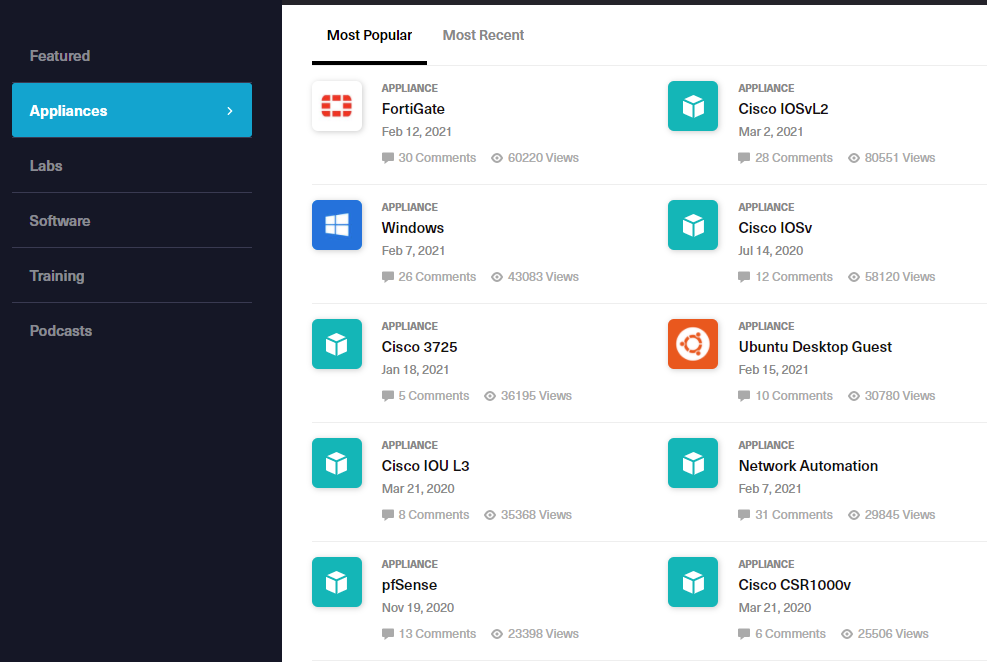Click the Feb 12, 2021 date

point(417,132)
